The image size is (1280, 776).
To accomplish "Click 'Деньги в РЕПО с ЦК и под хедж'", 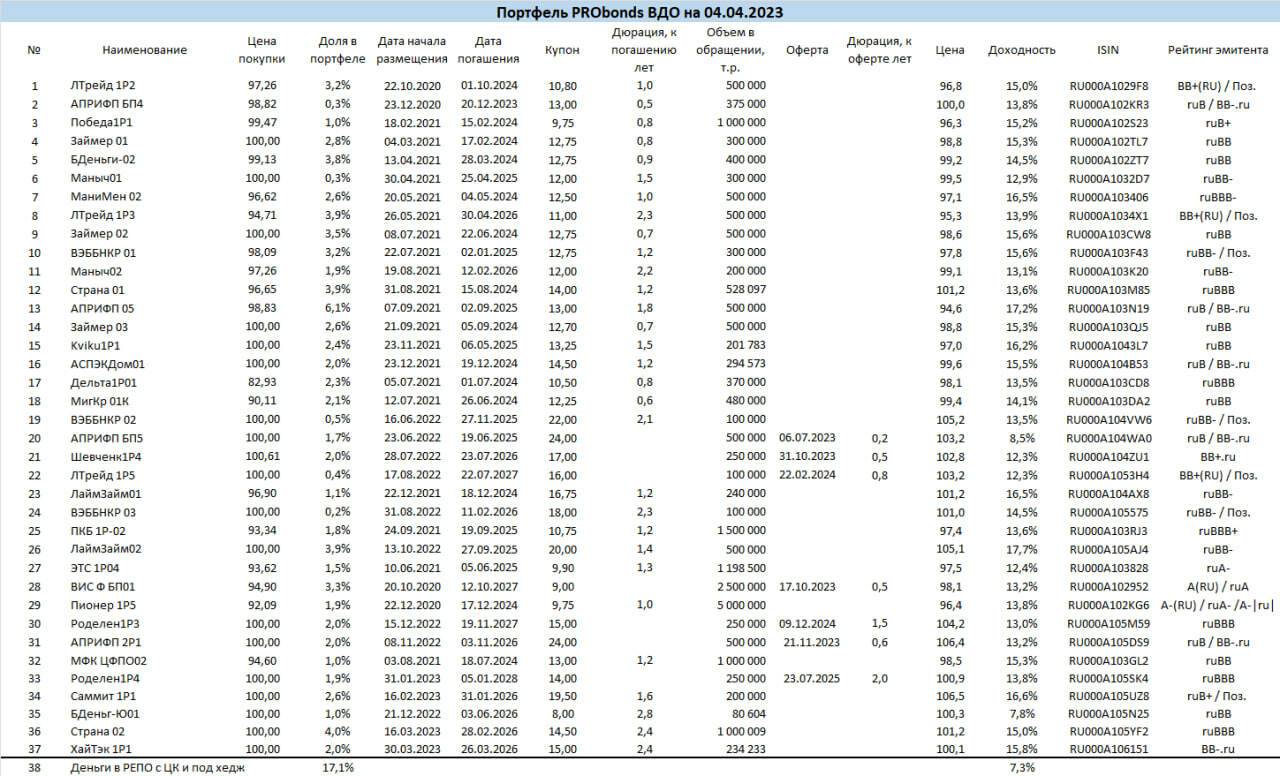I will [x=156, y=767].
